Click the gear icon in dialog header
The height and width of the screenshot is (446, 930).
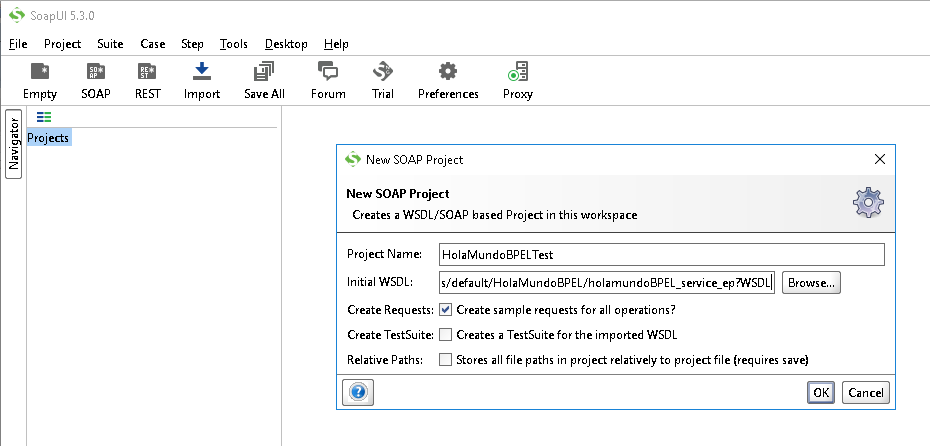(868, 202)
